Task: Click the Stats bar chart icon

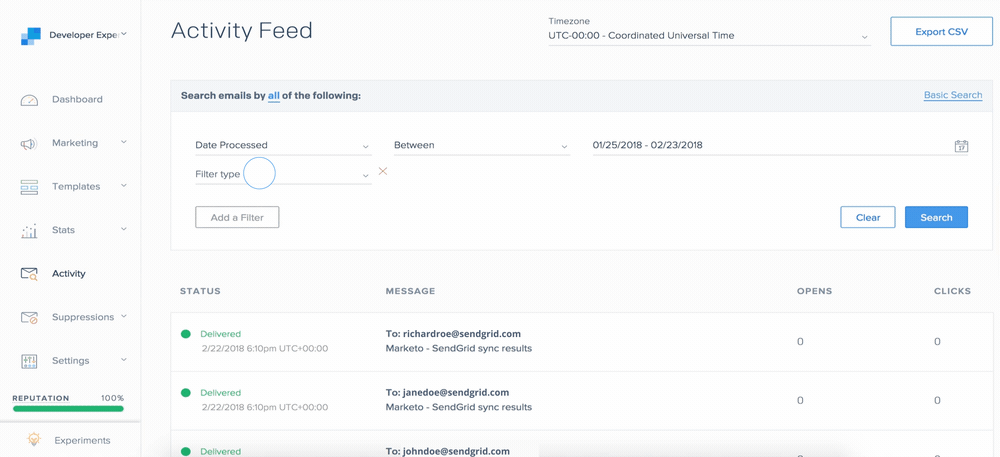Action: pos(29,231)
